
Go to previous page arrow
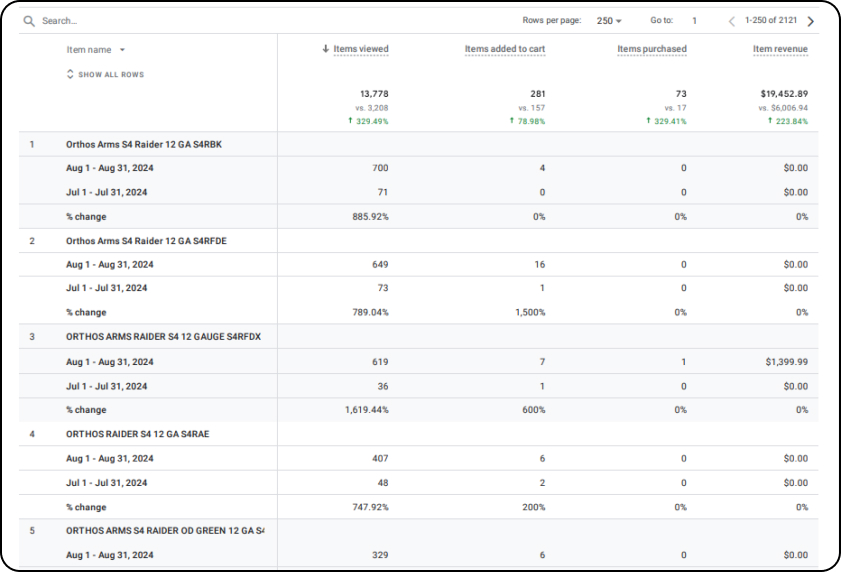click(732, 21)
